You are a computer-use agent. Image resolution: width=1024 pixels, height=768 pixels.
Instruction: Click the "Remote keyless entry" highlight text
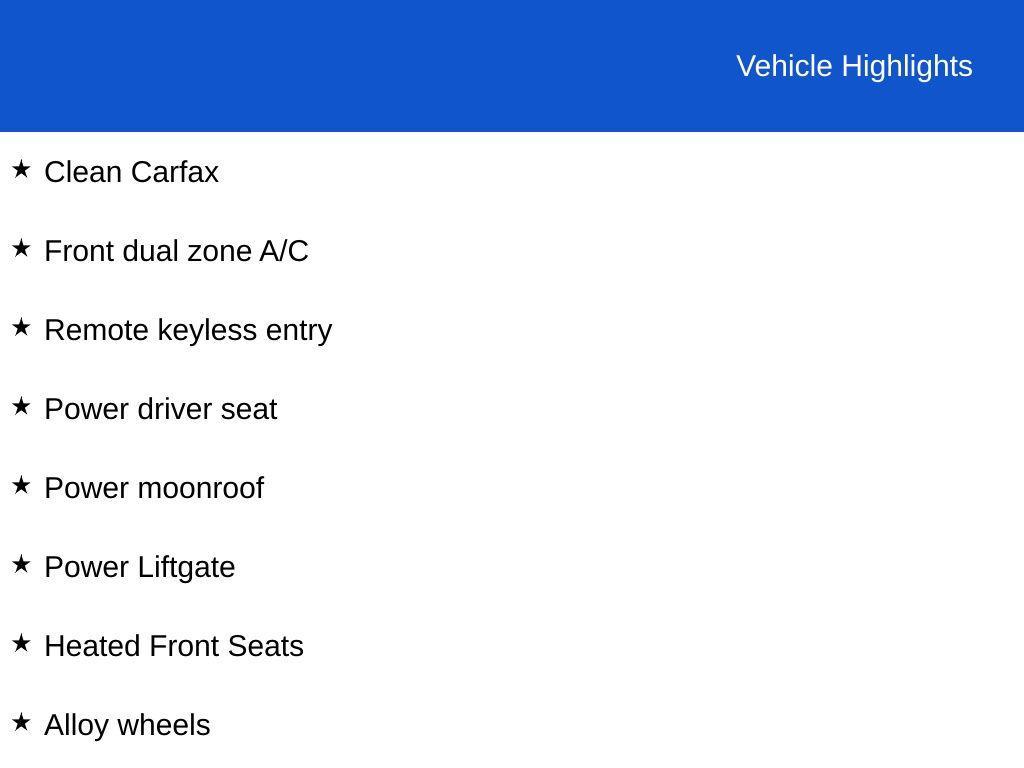coord(188,330)
